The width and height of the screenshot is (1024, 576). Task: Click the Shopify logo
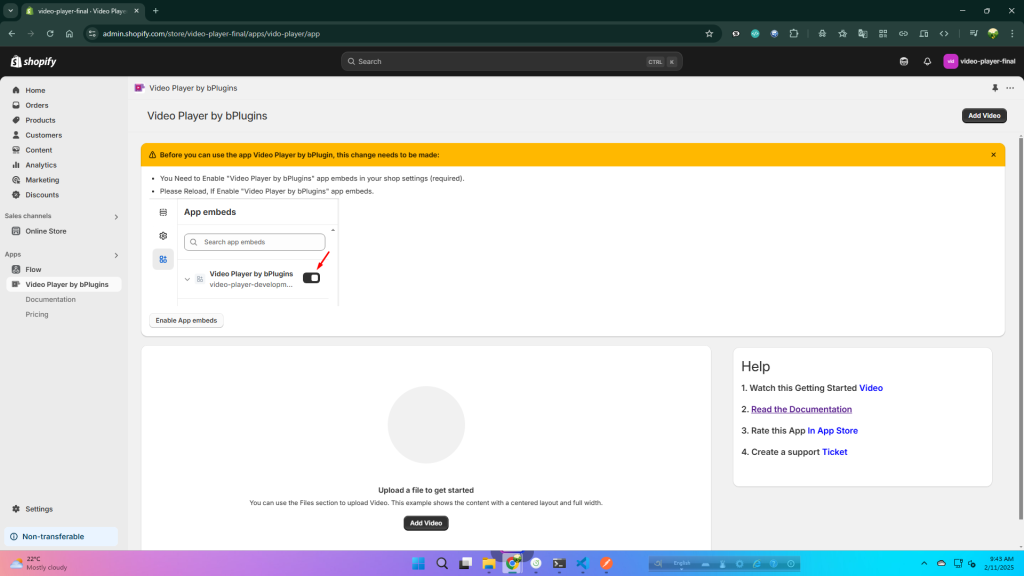click(x=34, y=61)
